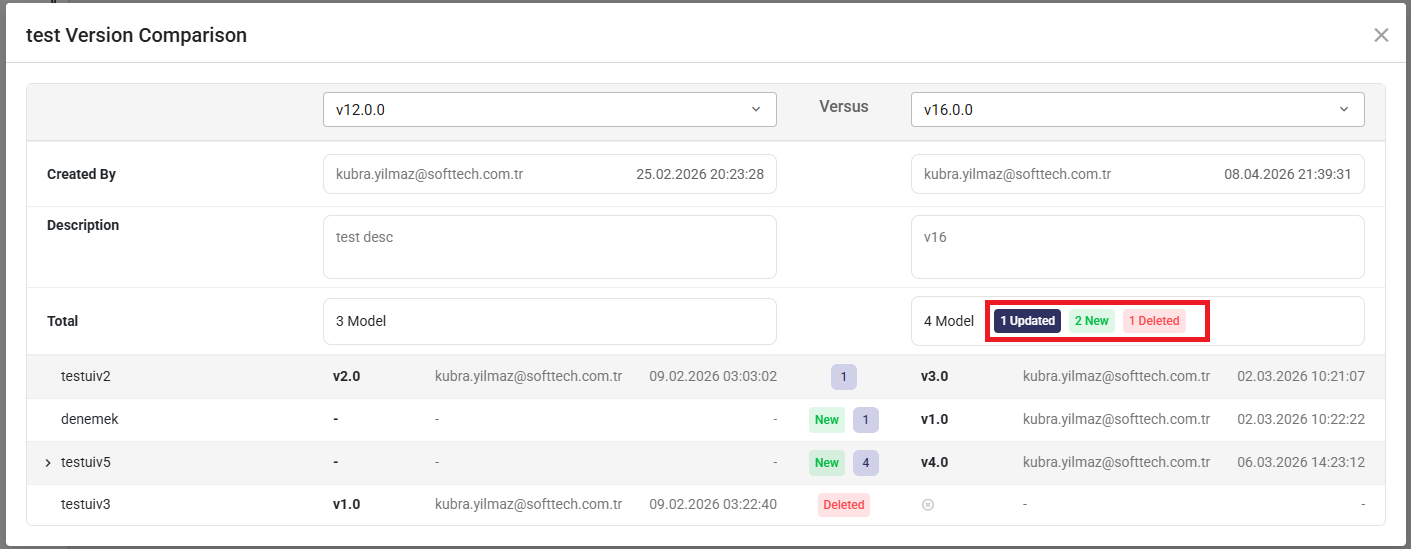Image resolution: width=1411 pixels, height=549 pixels.
Task: Click the New tag on denemek row
Action: 826,420
